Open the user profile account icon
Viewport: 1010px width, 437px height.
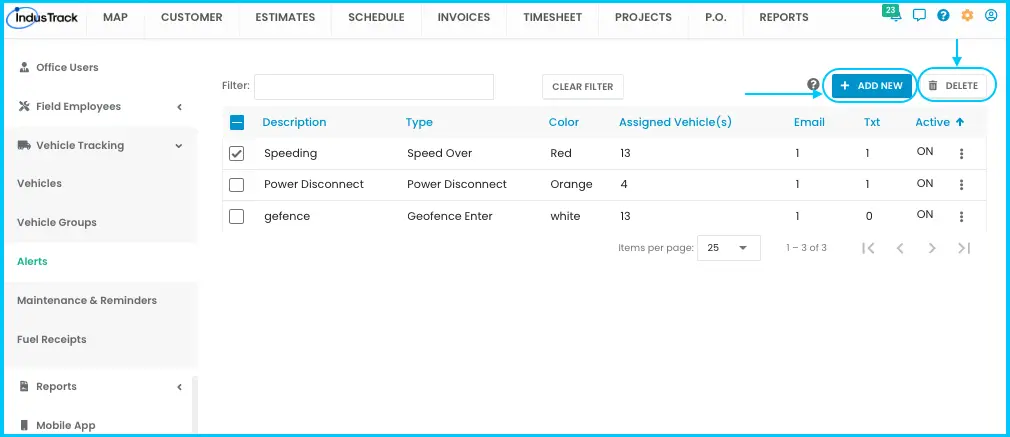pos(991,15)
